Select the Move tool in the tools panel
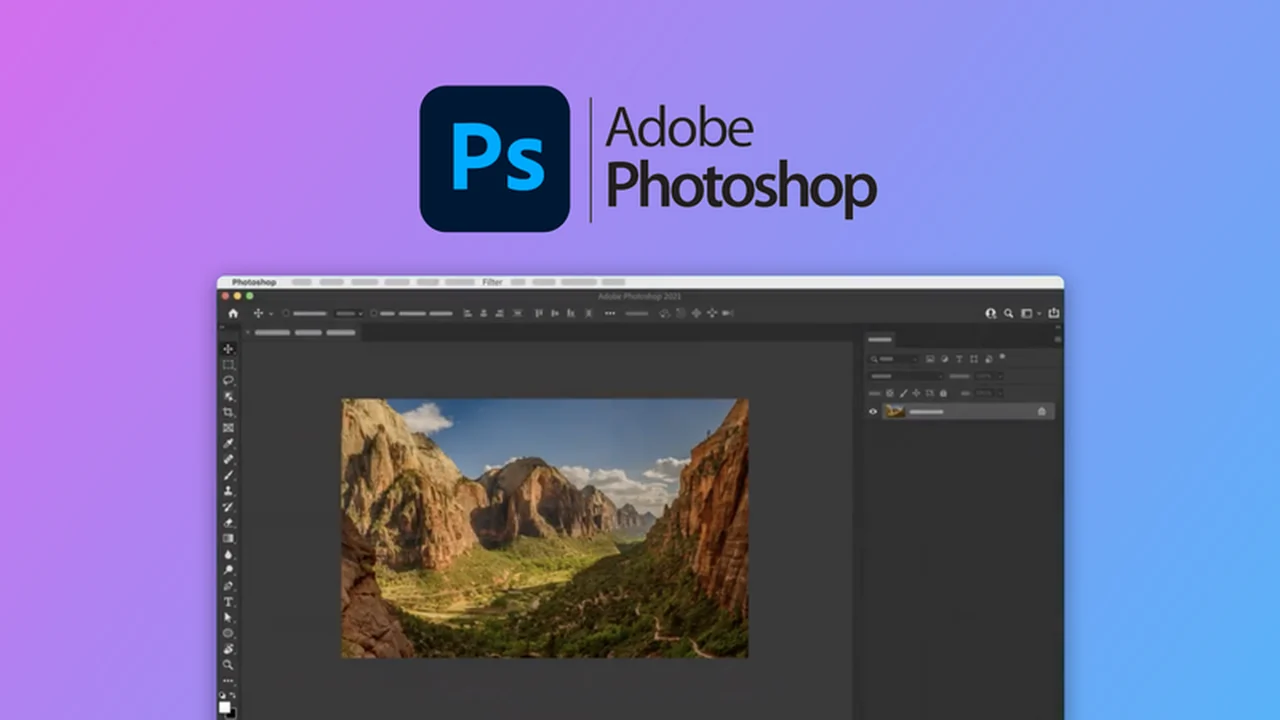This screenshot has width=1280, height=720. pyautogui.click(x=228, y=349)
